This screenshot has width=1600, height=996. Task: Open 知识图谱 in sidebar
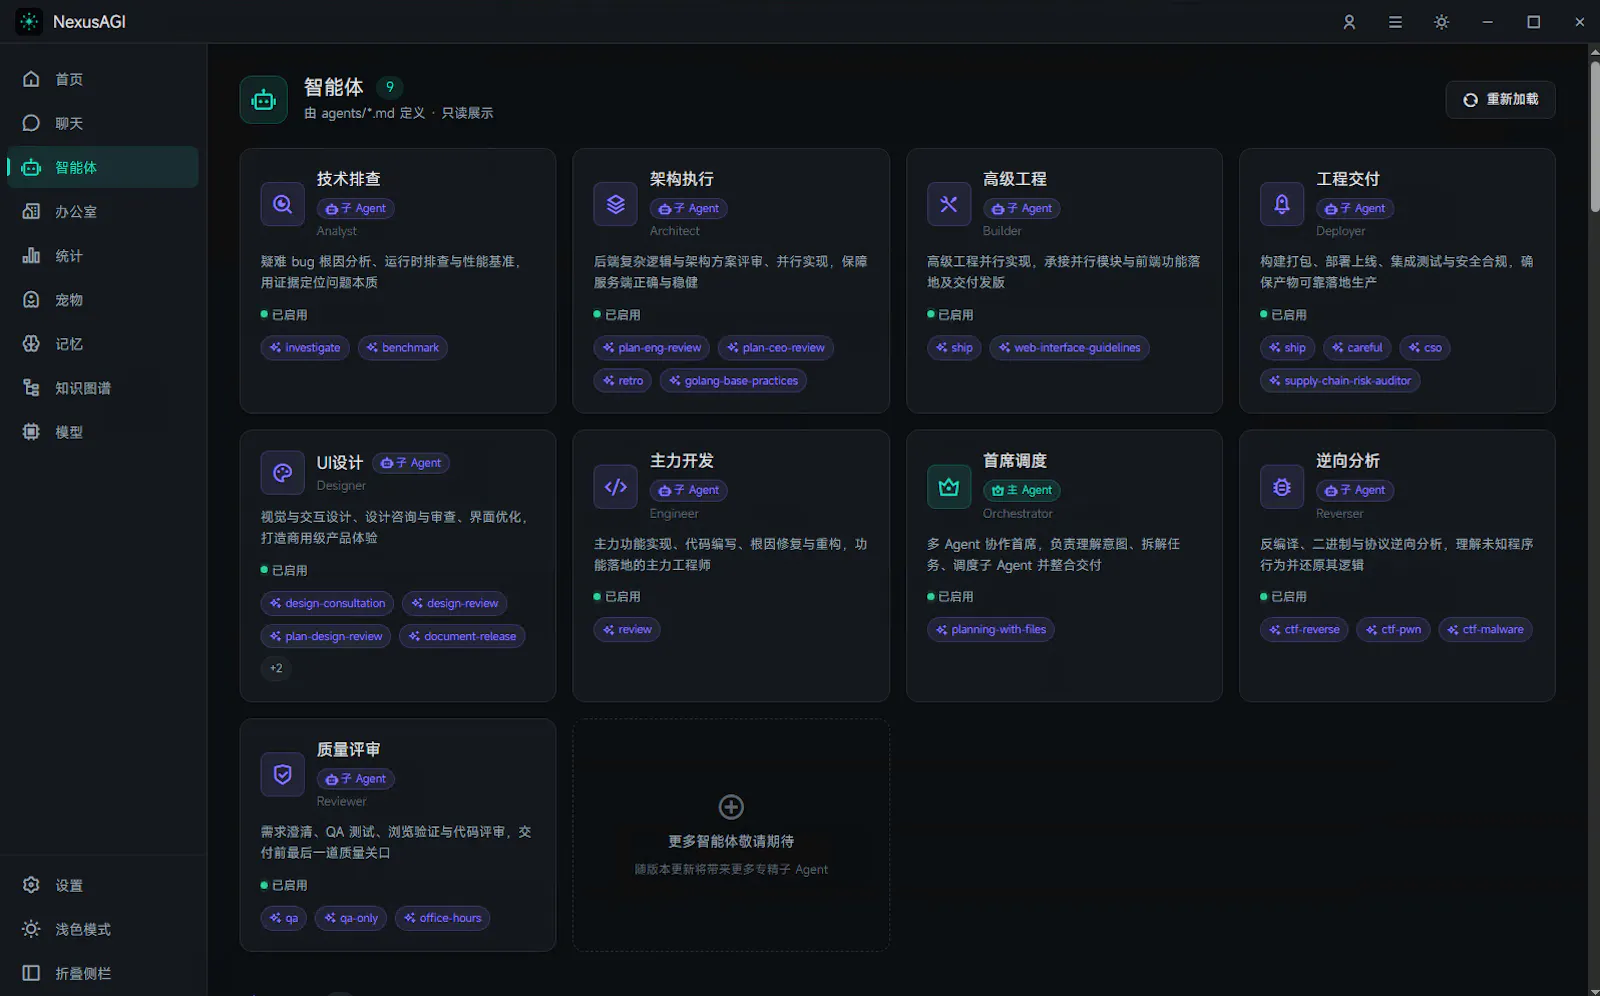[103, 387]
